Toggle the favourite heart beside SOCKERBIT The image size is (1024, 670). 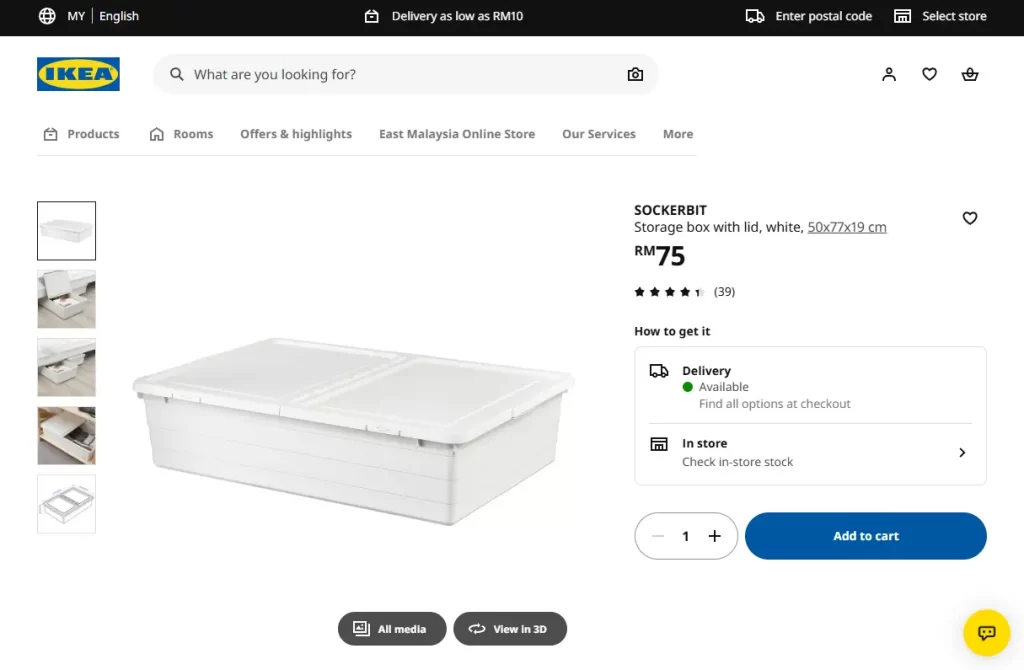click(970, 218)
